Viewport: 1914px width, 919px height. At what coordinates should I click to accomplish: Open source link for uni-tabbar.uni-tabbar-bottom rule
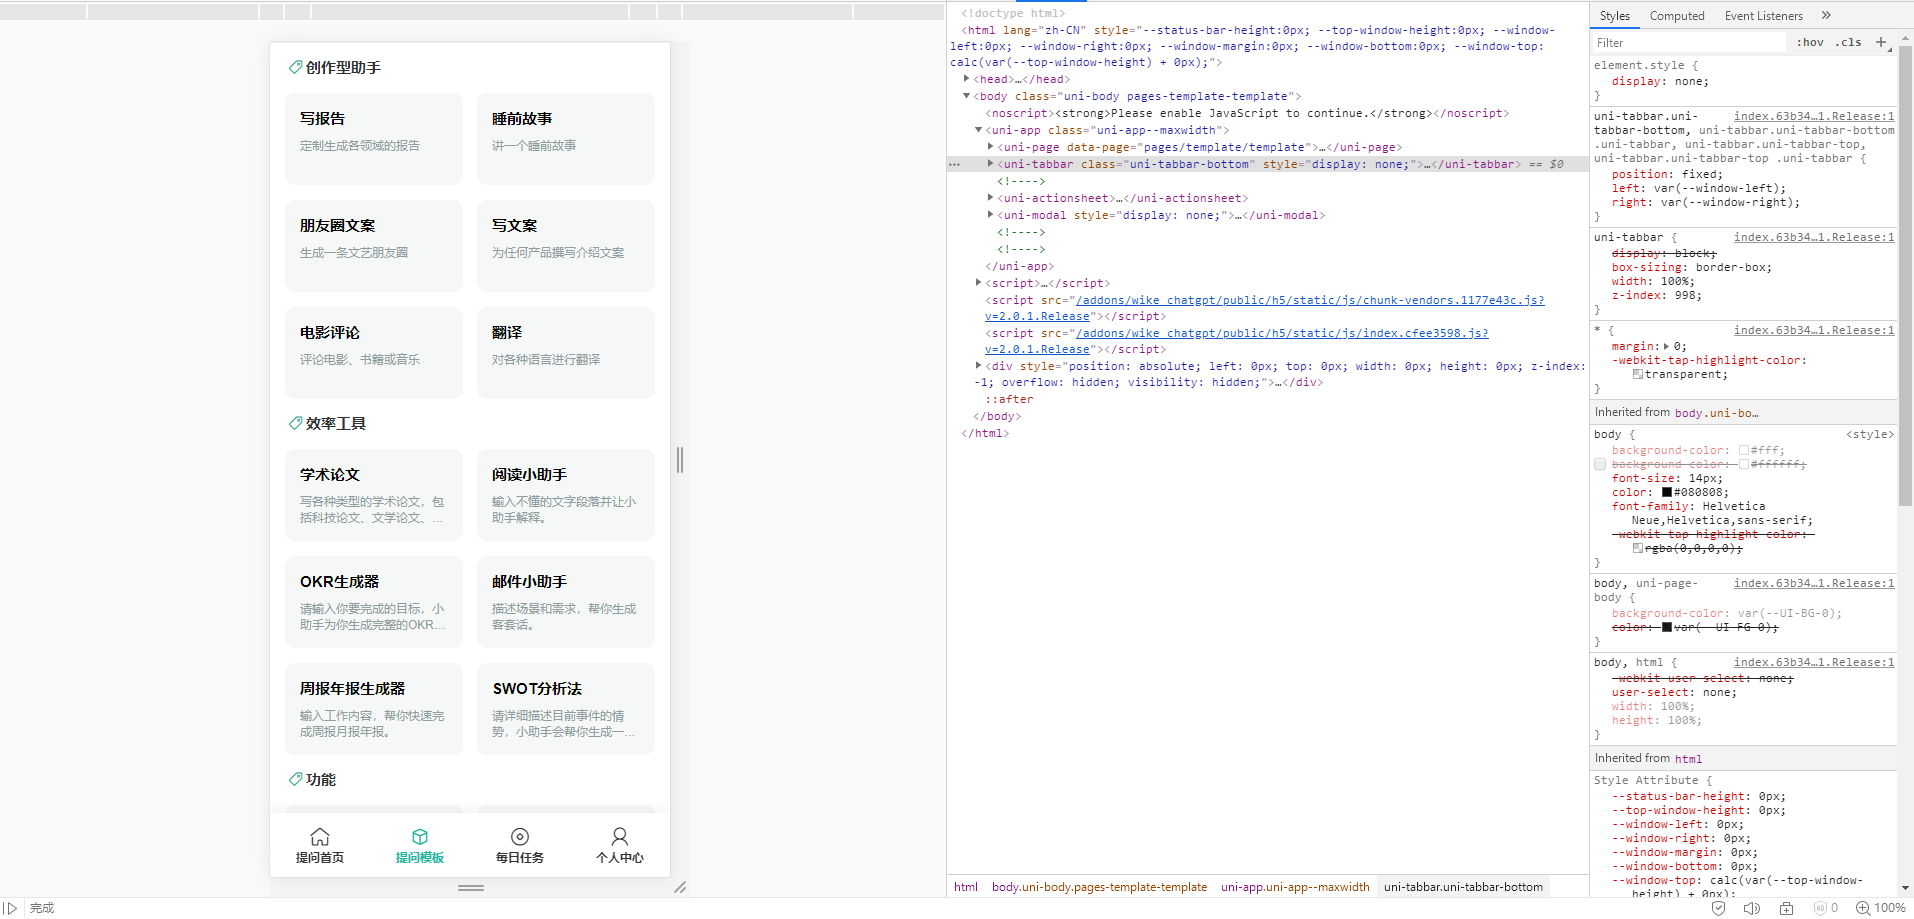pos(1814,116)
